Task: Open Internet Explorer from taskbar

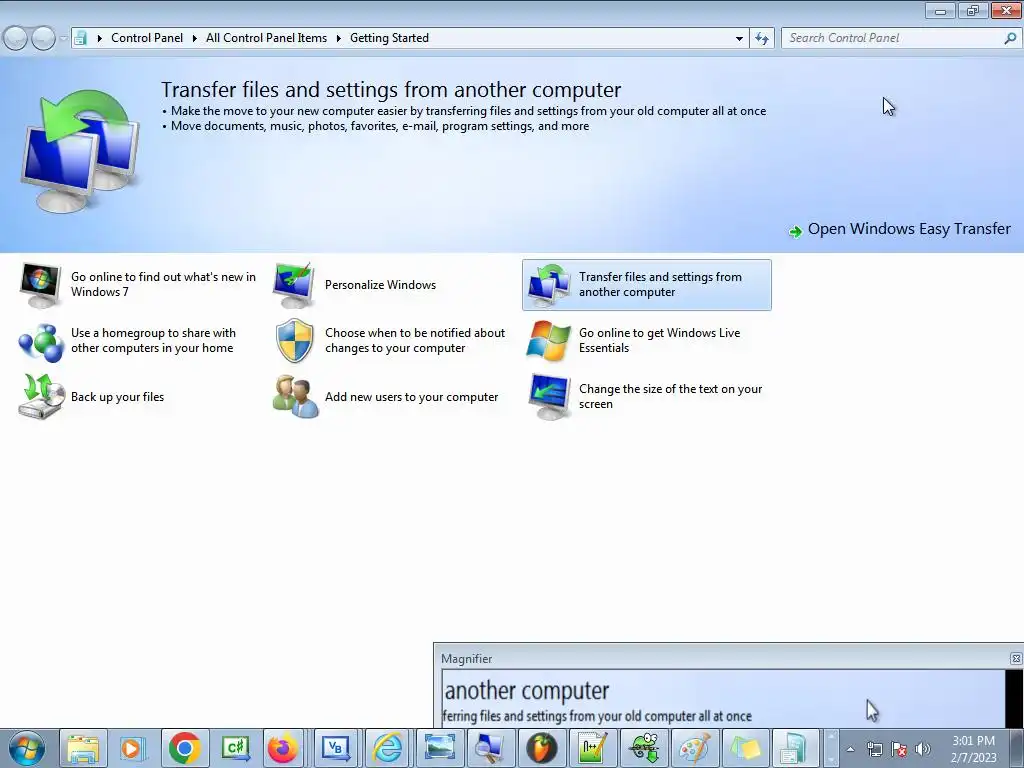Action: click(388, 748)
